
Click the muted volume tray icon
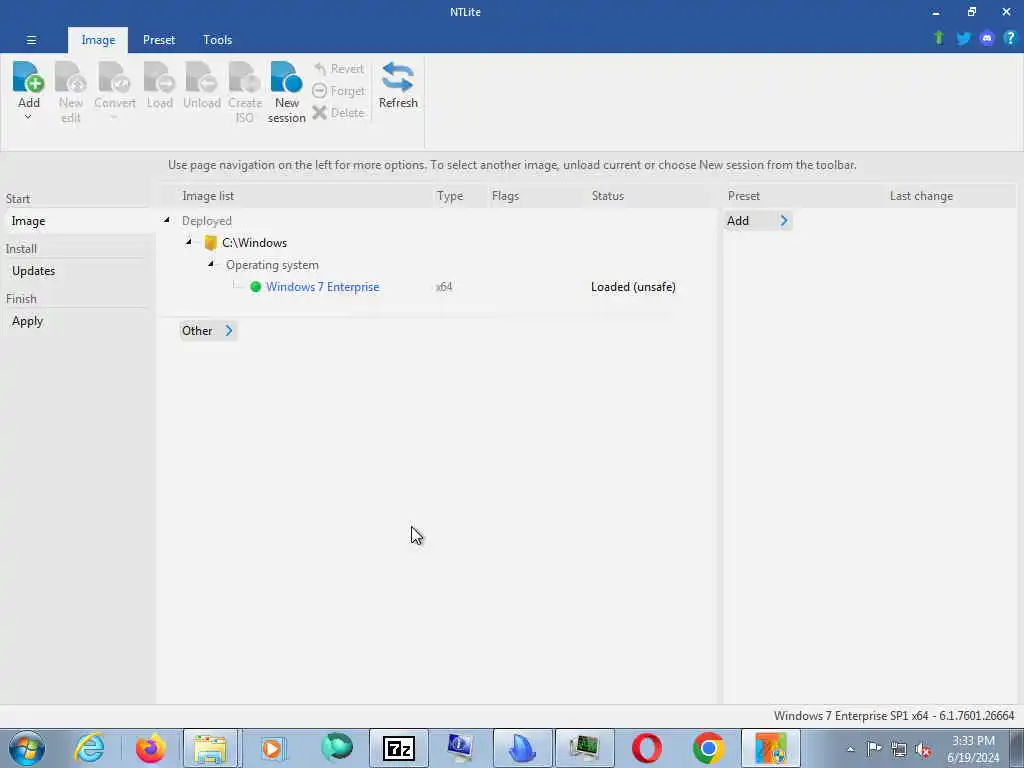[923, 749]
